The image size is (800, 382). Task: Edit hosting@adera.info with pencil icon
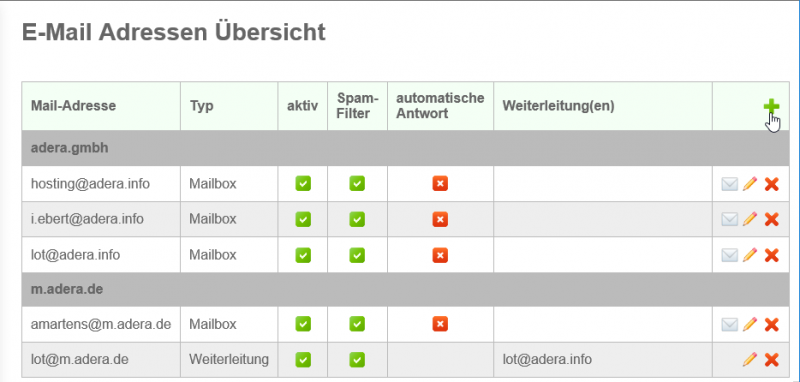(749, 184)
